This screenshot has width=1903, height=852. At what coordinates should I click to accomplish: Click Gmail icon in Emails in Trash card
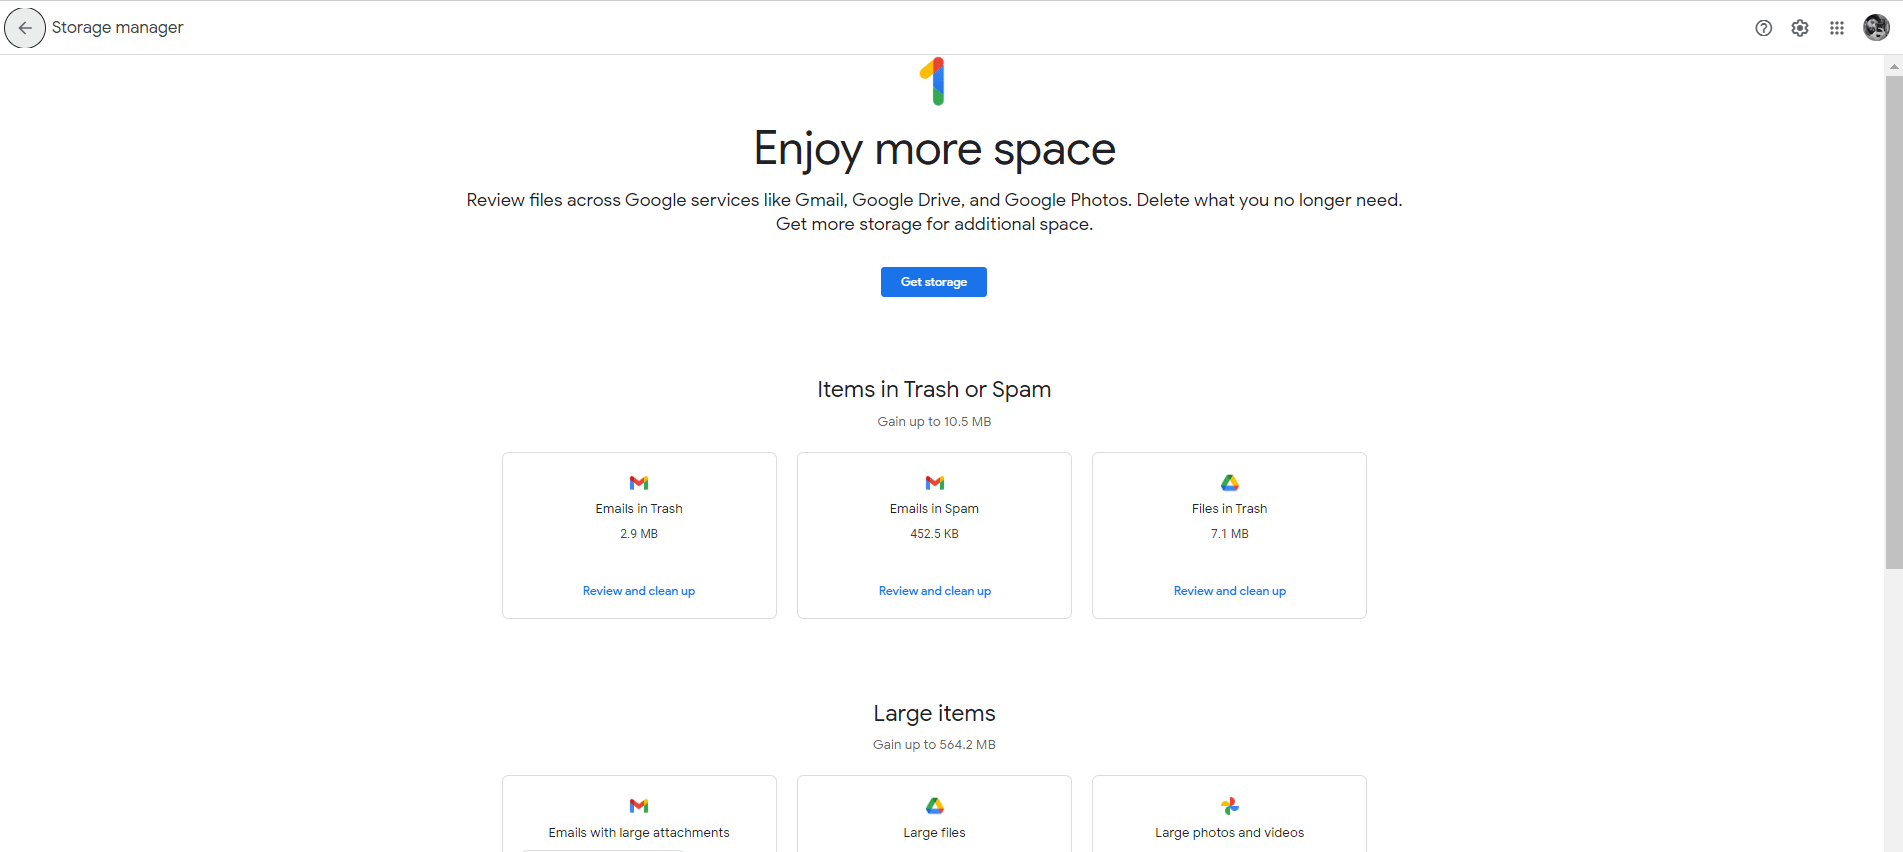pyautogui.click(x=639, y=483)
